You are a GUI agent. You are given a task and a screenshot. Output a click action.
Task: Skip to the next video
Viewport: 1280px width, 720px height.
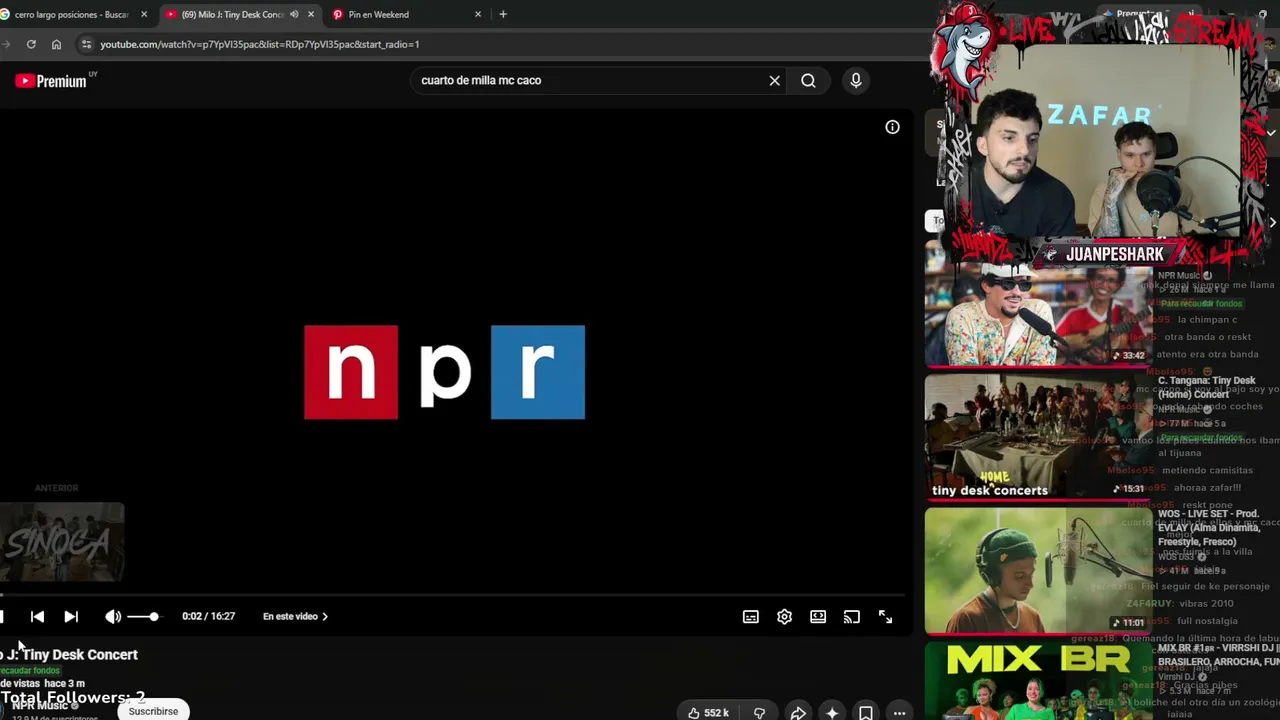tap(71, 617)
